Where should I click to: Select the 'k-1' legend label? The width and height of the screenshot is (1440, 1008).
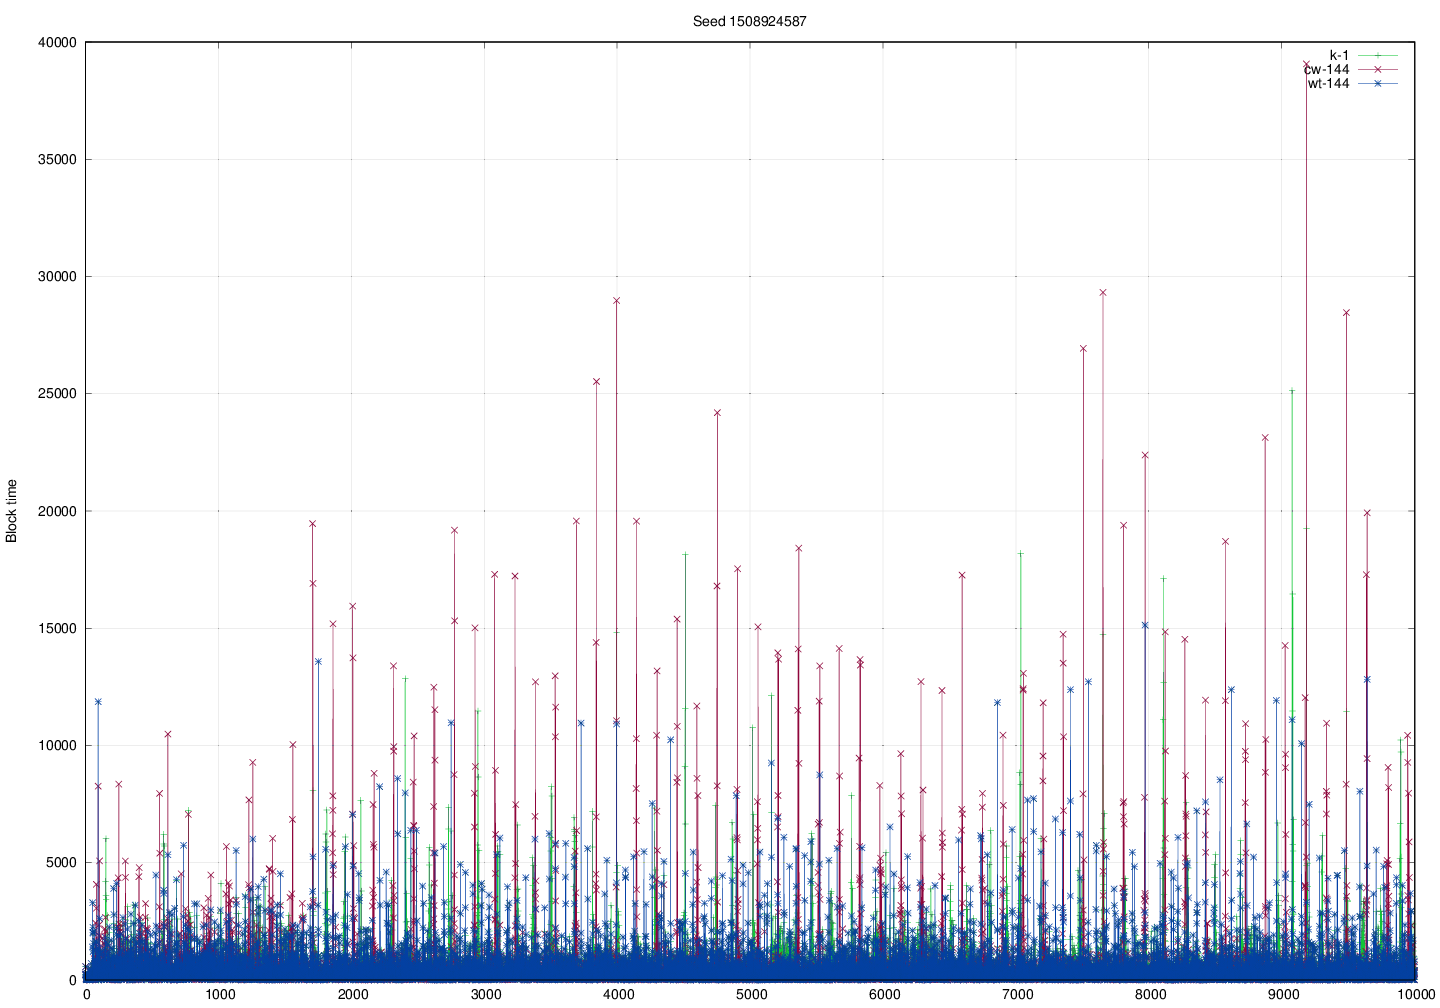click(x=1338, y=55)
